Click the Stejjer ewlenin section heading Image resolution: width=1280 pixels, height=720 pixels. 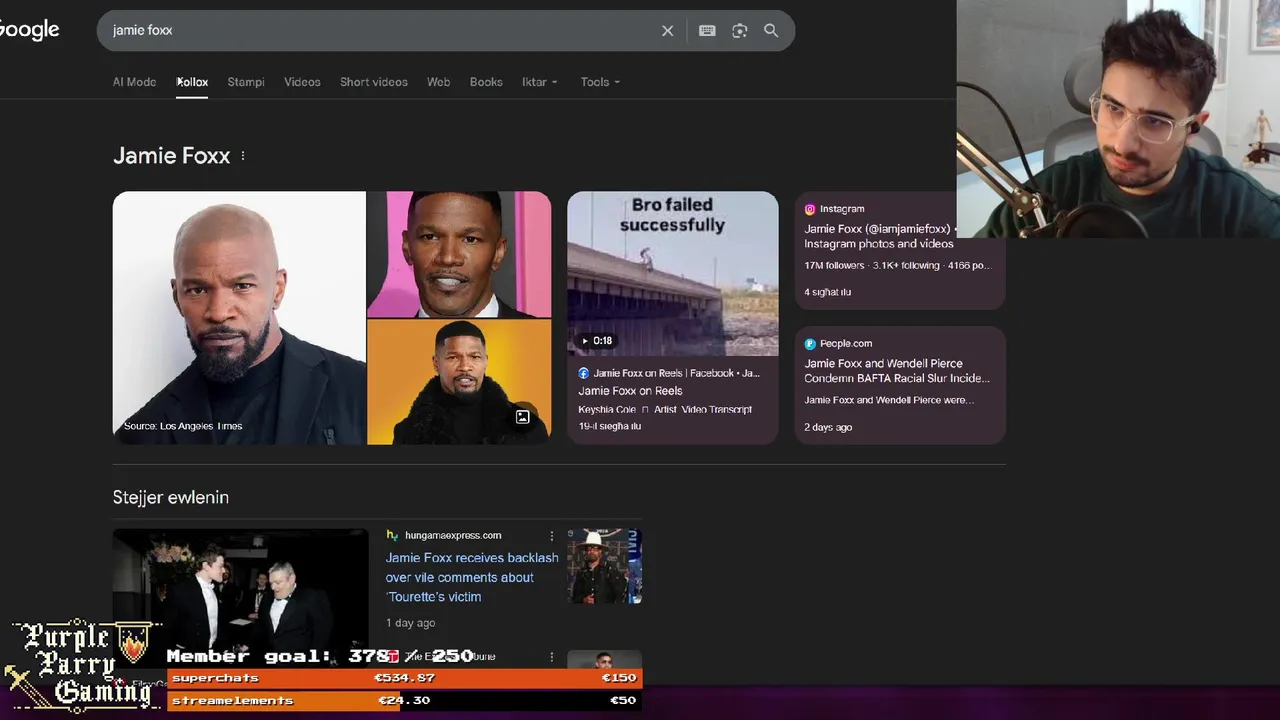pyautogui.click(x=171, y=497)
